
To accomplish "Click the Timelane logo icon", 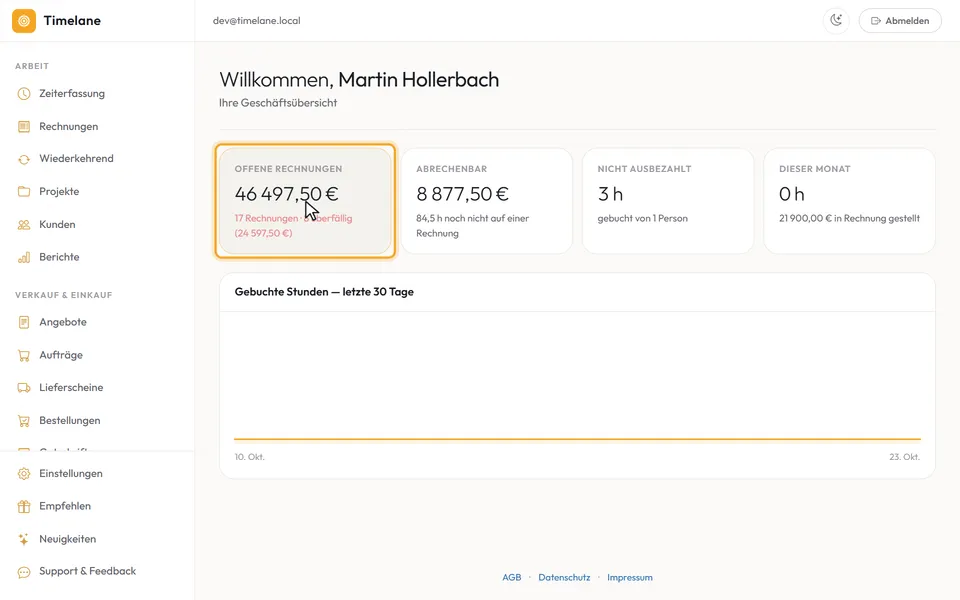I will 24,21.
